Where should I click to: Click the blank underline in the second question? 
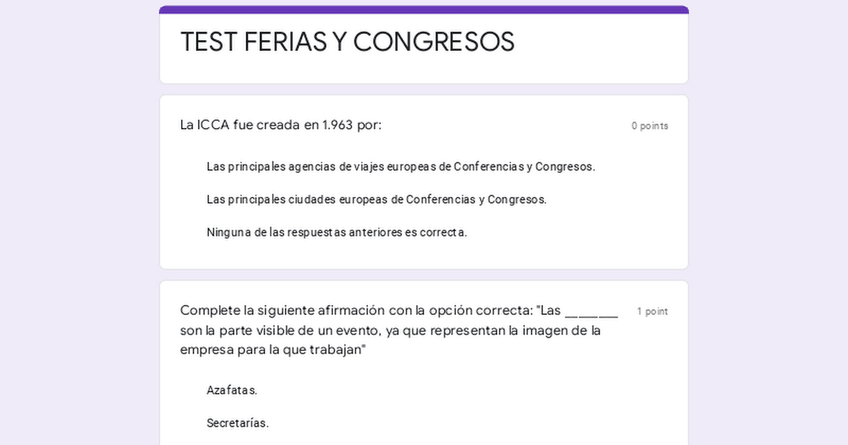591,312
